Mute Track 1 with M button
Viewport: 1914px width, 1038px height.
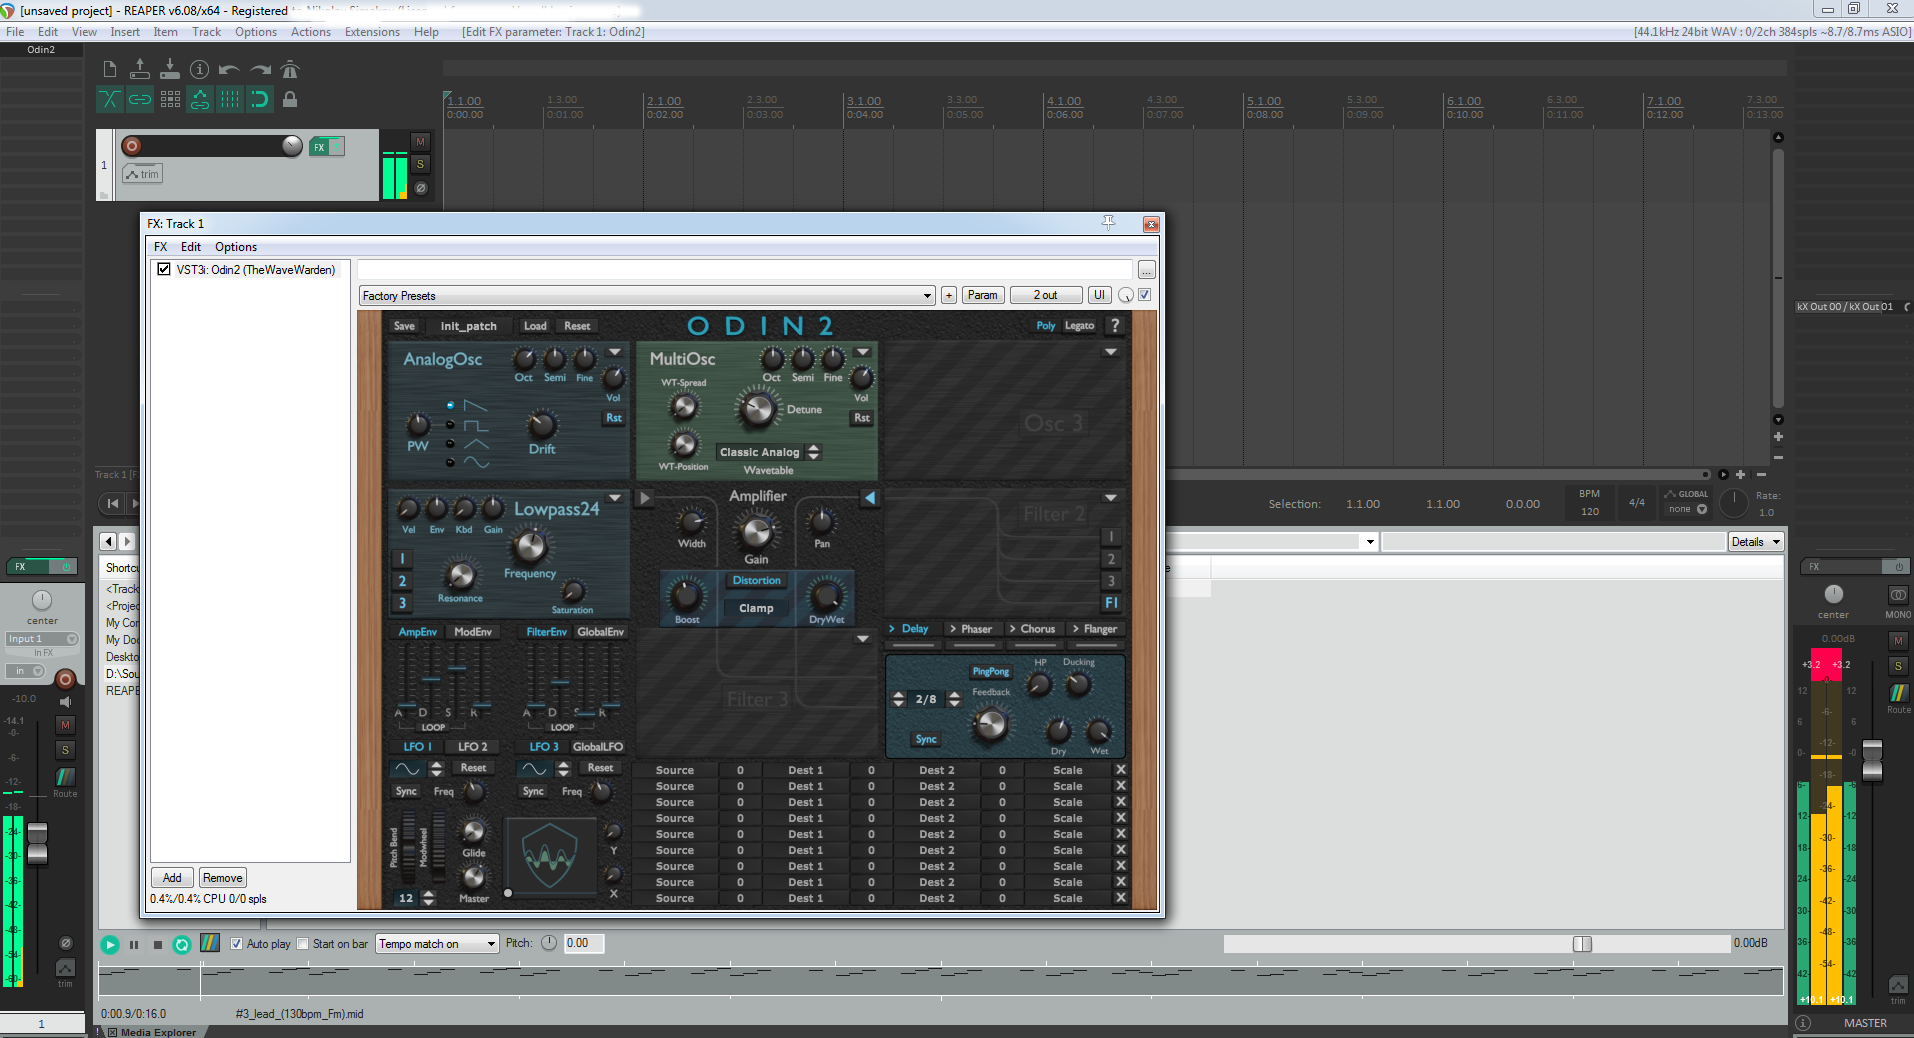[x=421, y=142]
